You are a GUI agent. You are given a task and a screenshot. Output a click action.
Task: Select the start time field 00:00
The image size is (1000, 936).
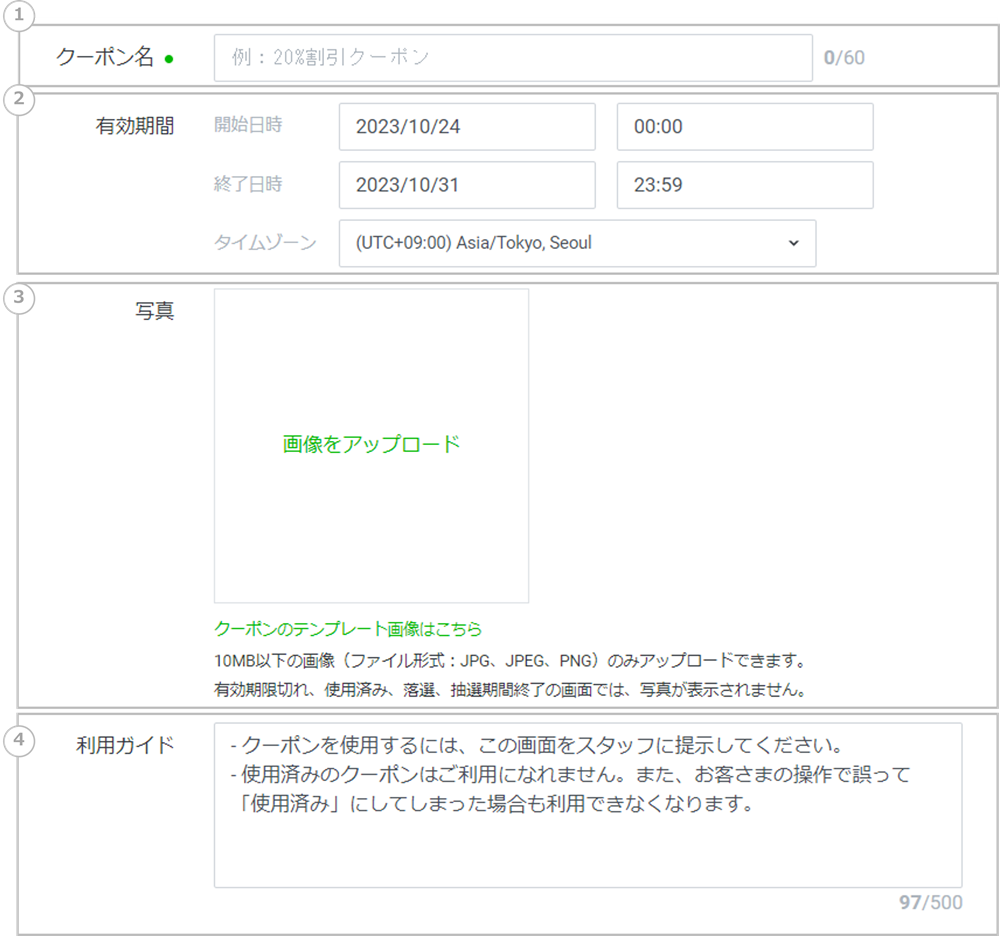745,127
